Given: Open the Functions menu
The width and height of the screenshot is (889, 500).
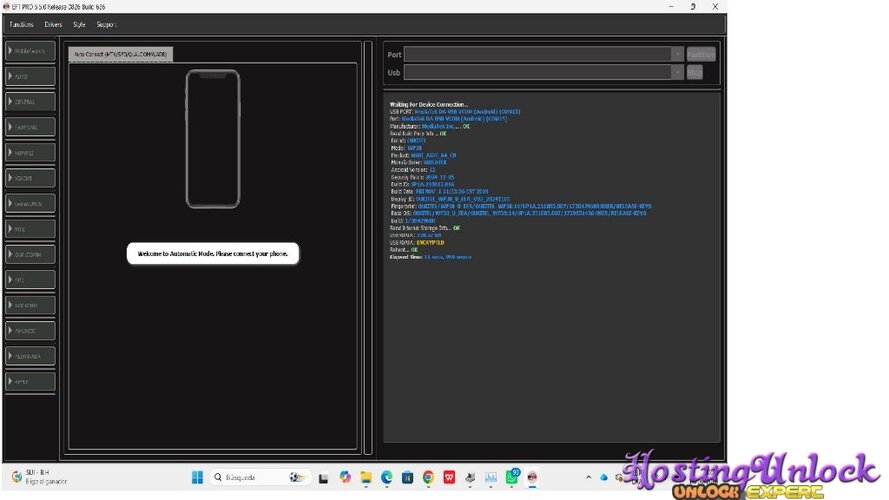Looking at the screenshot, I should coord(22,24).
